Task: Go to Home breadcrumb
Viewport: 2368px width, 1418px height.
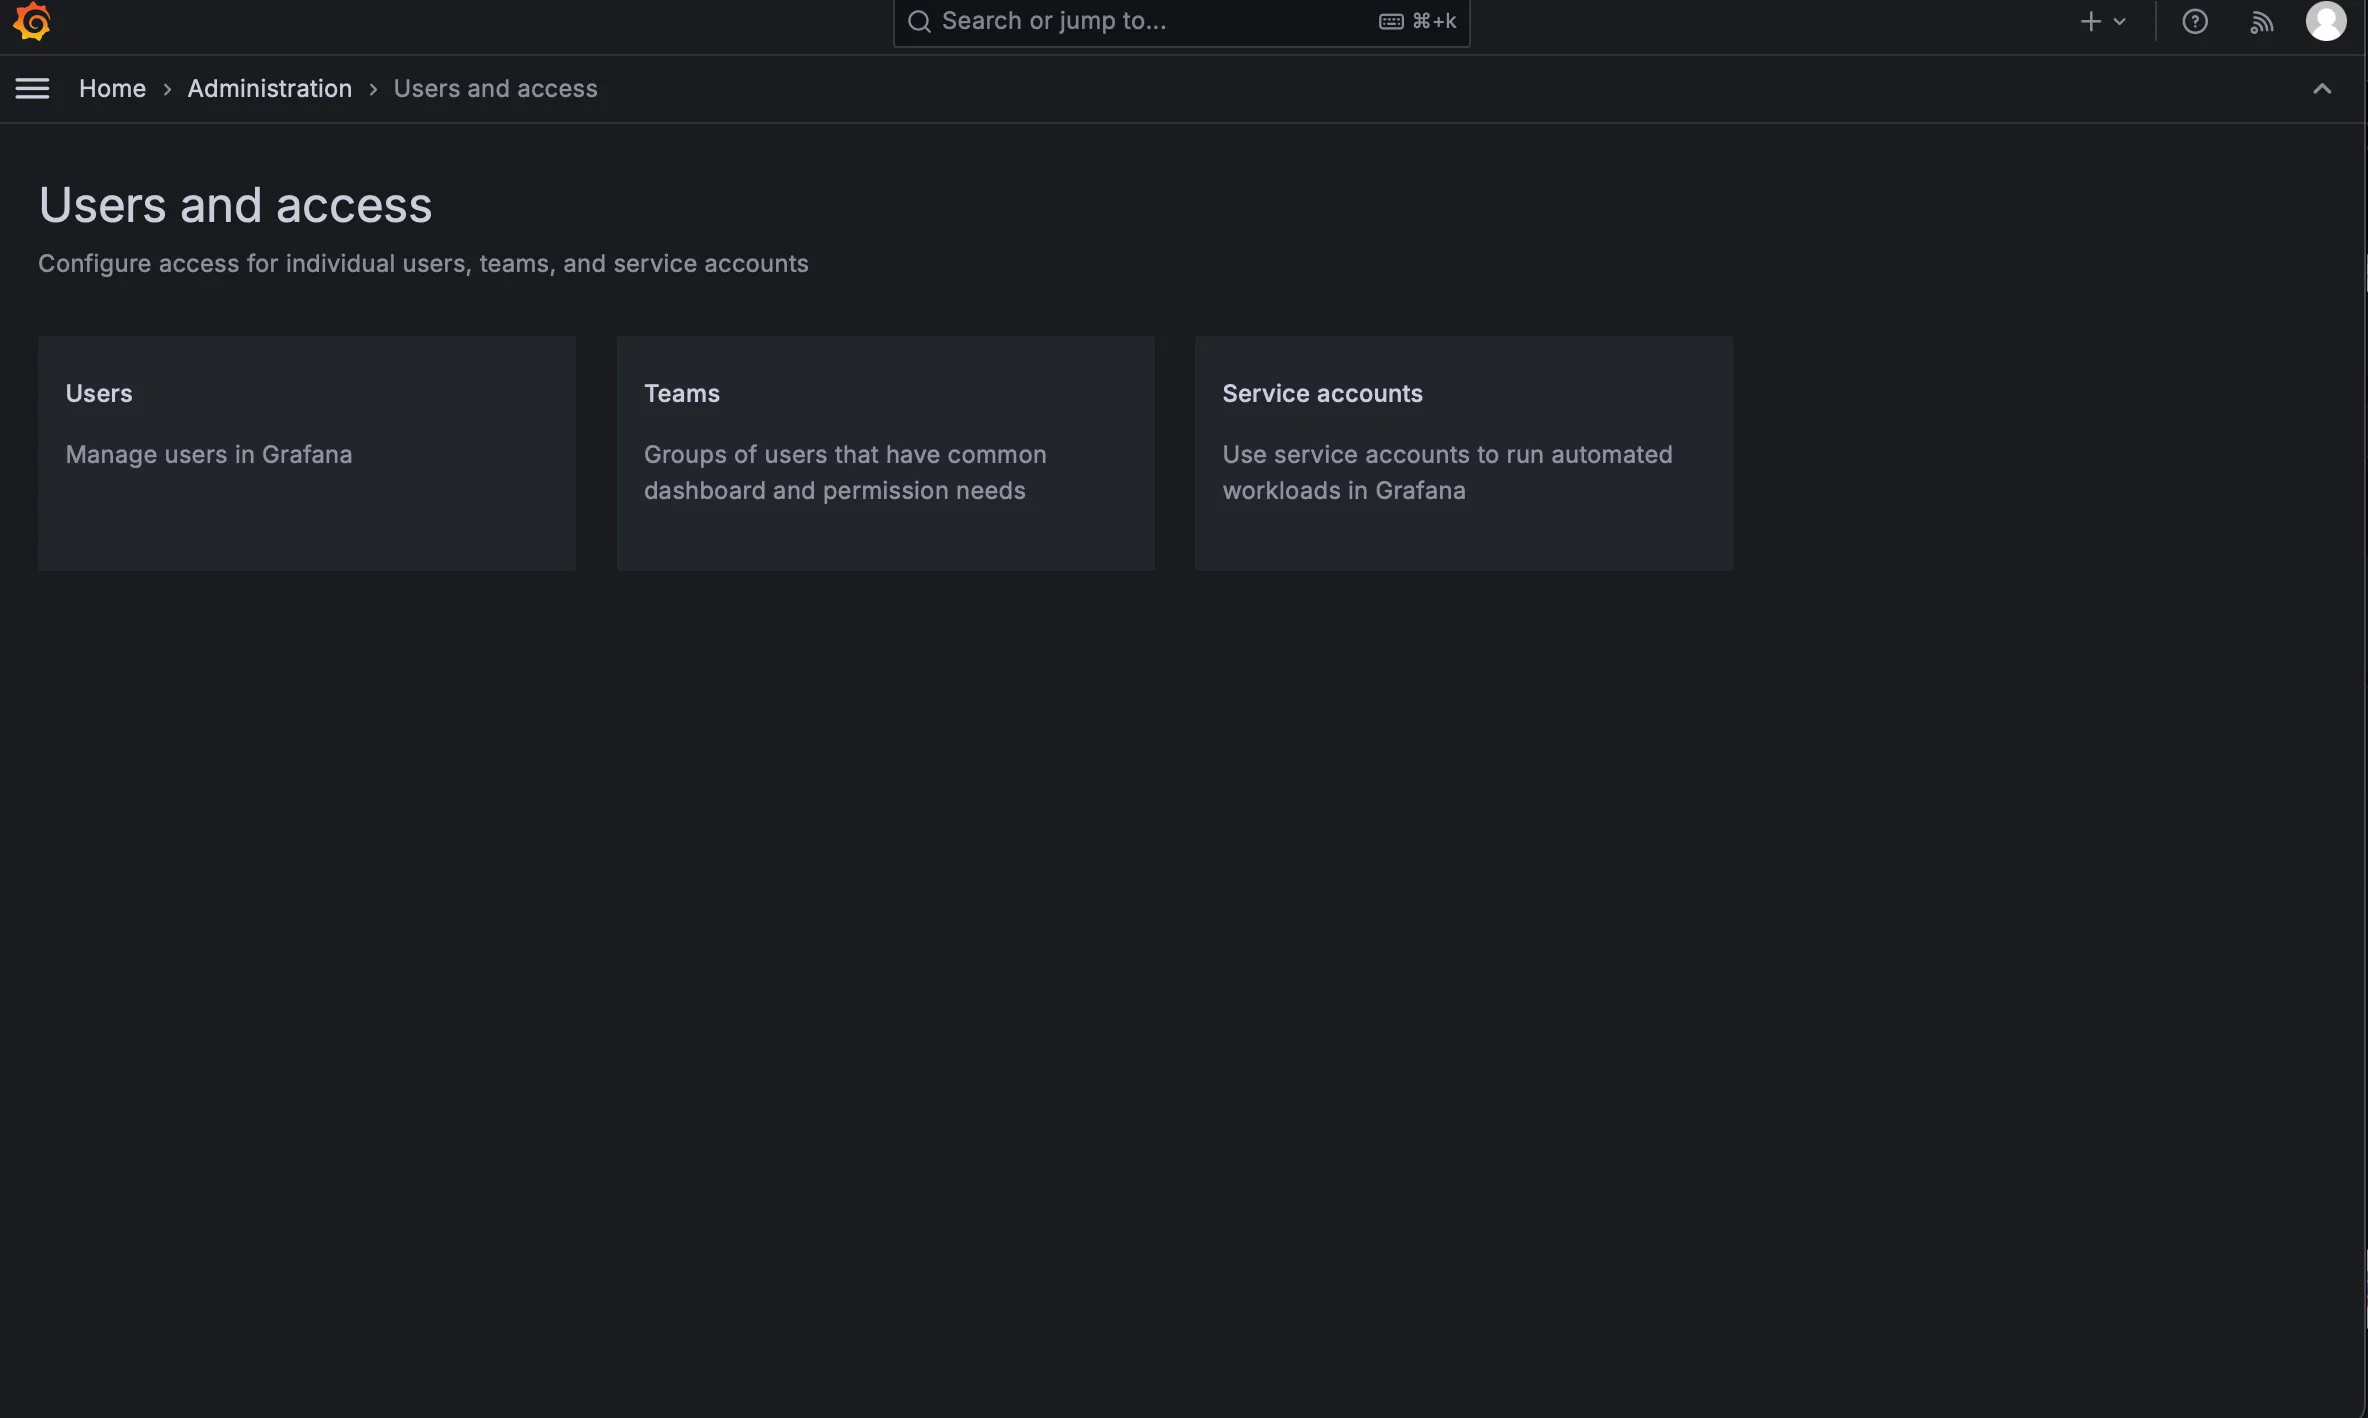Action: 112,88
